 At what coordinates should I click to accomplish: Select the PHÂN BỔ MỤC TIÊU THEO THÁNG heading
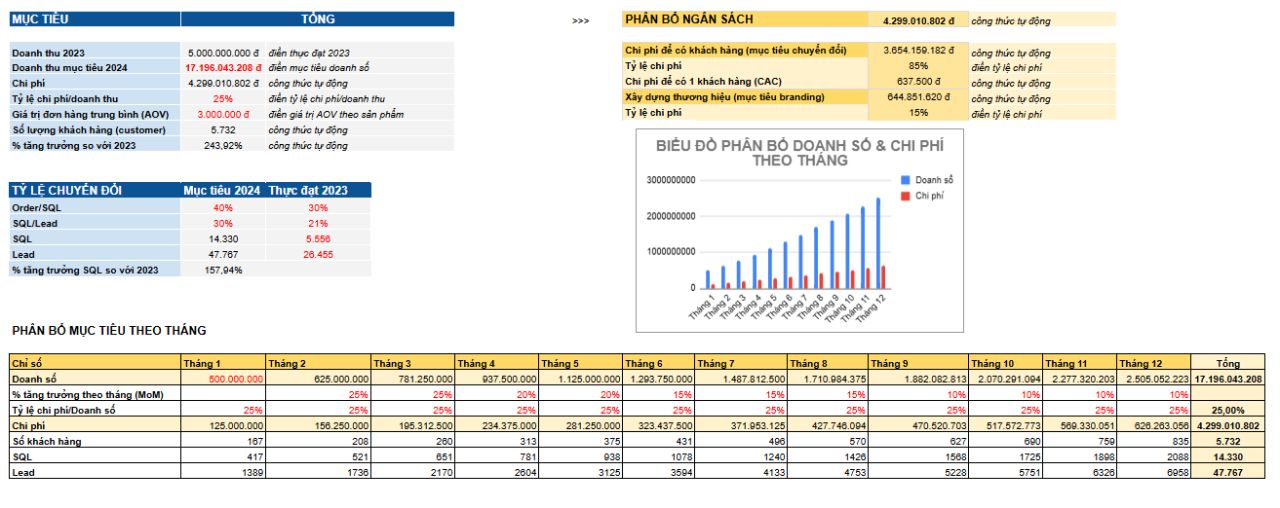109,330
